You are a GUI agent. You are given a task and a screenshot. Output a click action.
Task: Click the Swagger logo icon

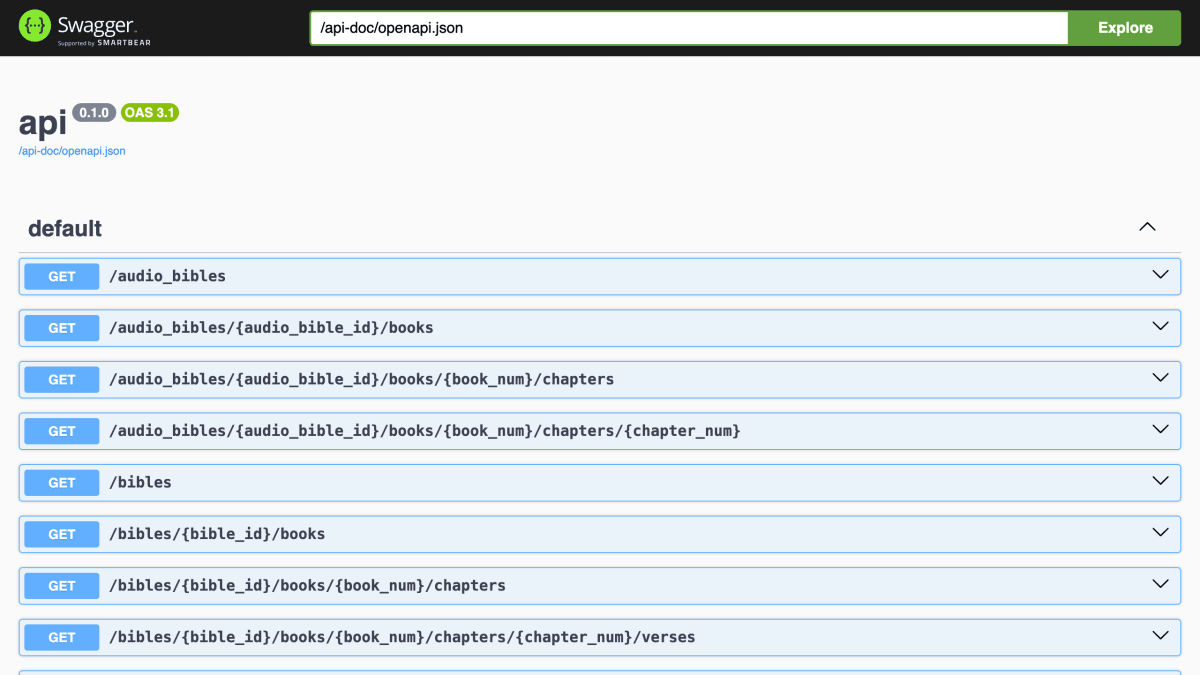tap(35, 27)
